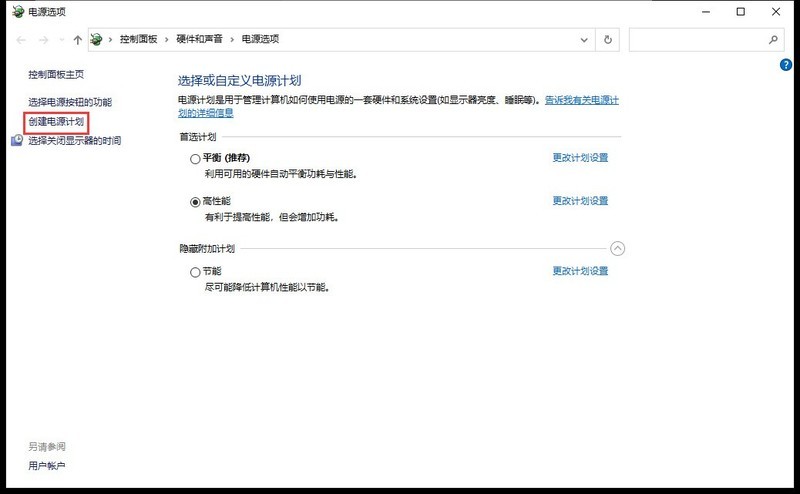Click the 电源选项 title bar icon
Viewport: 800px width, 494px height.
pos(18,11)
